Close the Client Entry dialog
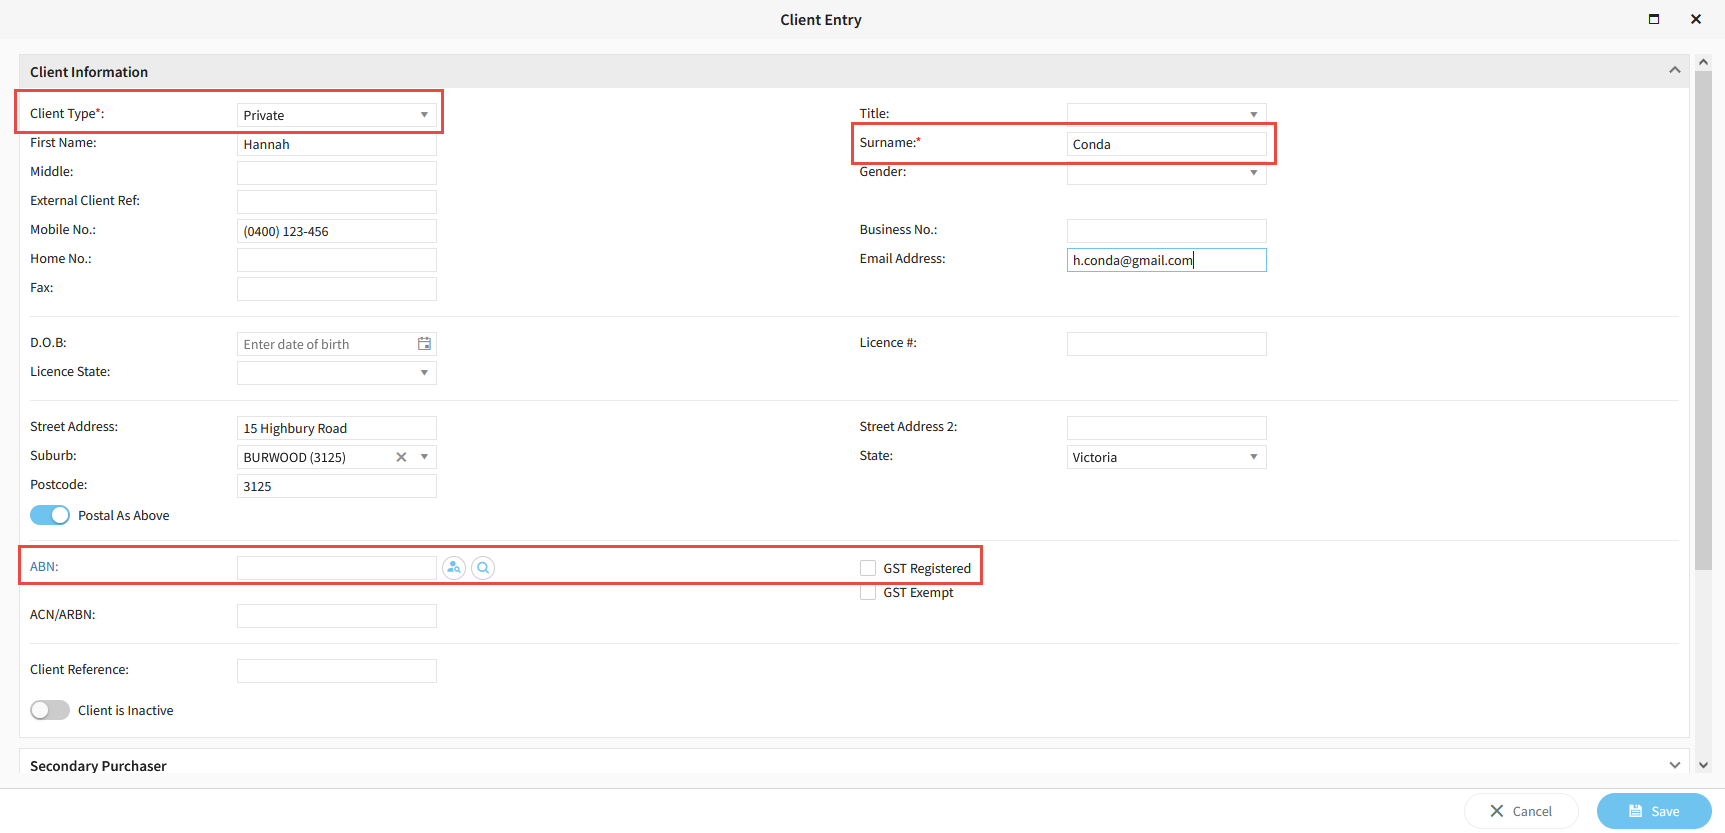The width and height of the screenshot is (1725, 833). pos(1696,19)
